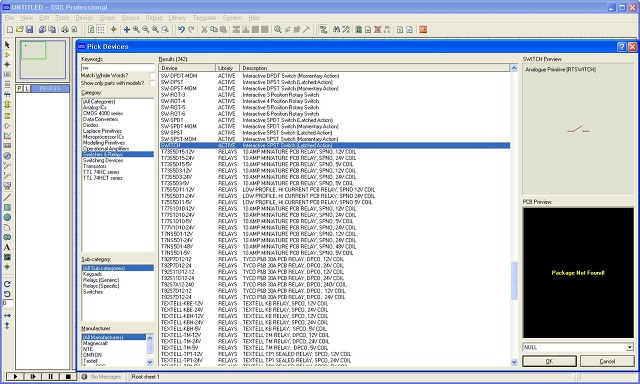Select the Buses mode tool
Screen dimensions: 640x384
click(7, 94)
